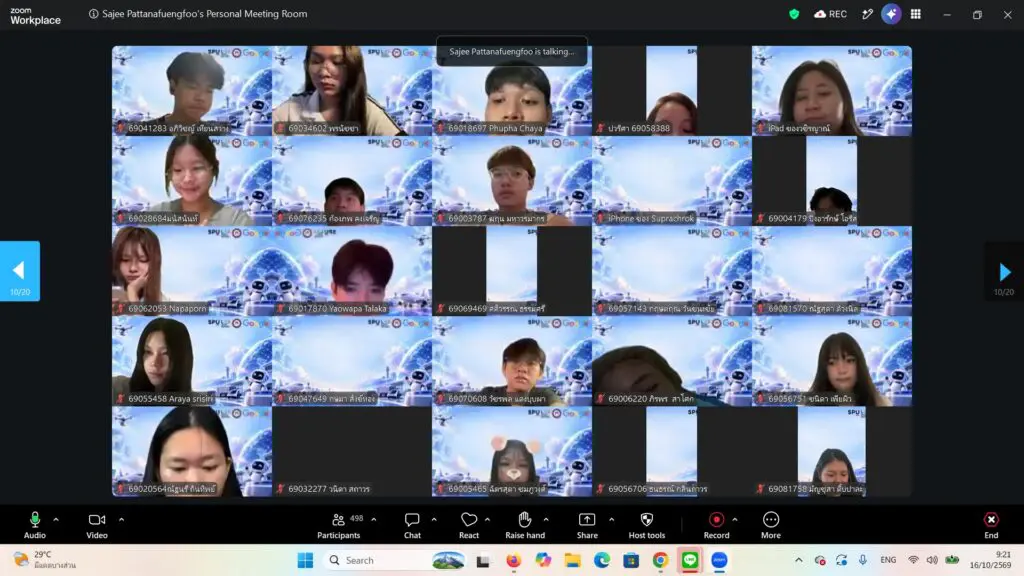The image size is (1024, 576).
Task: Expand the React options chevron
Action: coord(487,520)
